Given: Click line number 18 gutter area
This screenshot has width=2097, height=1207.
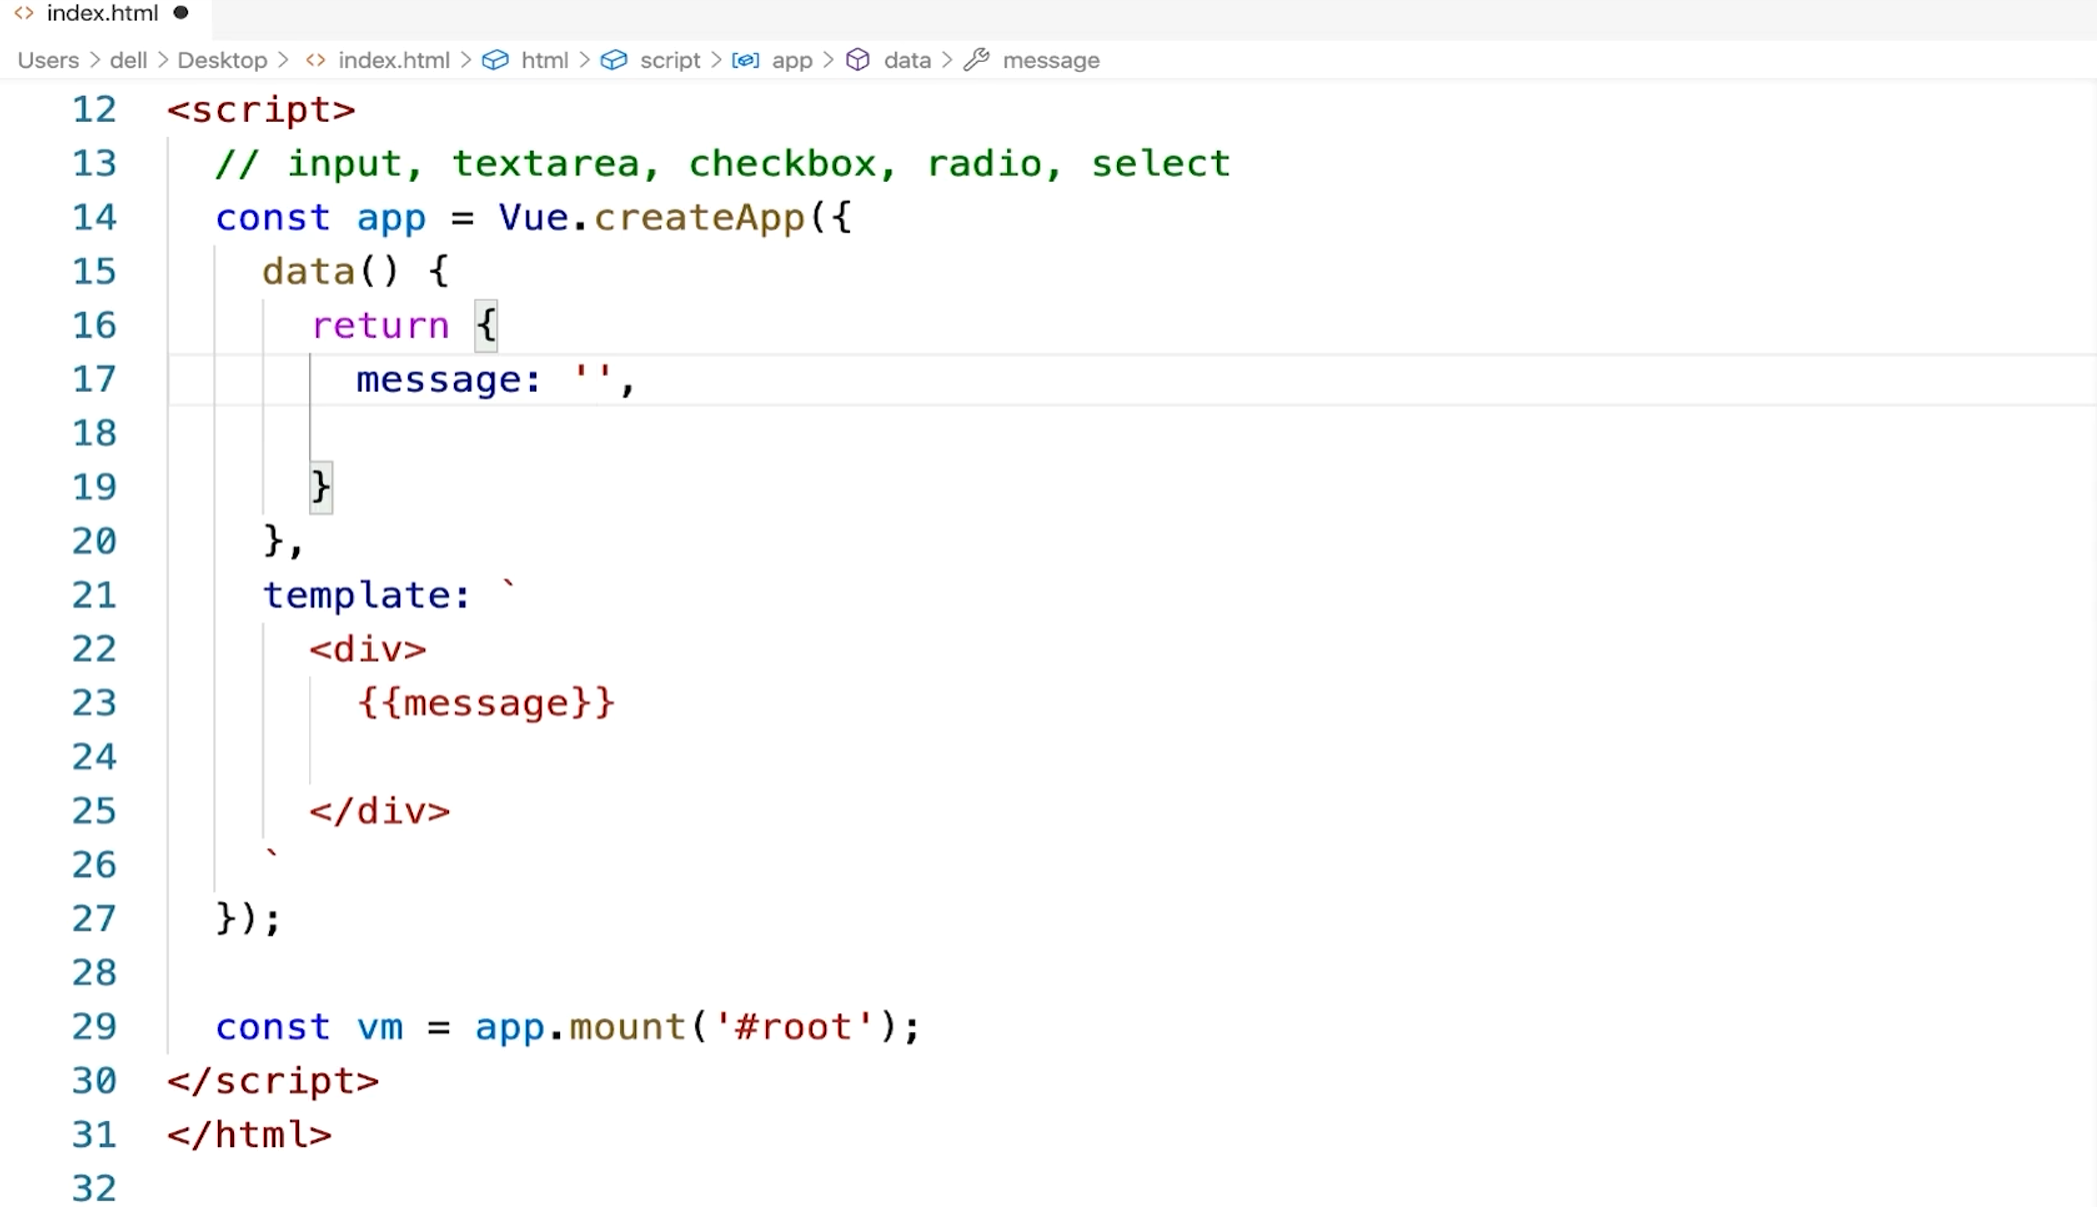Looking at the screenshot, I should tap(95, 434).
